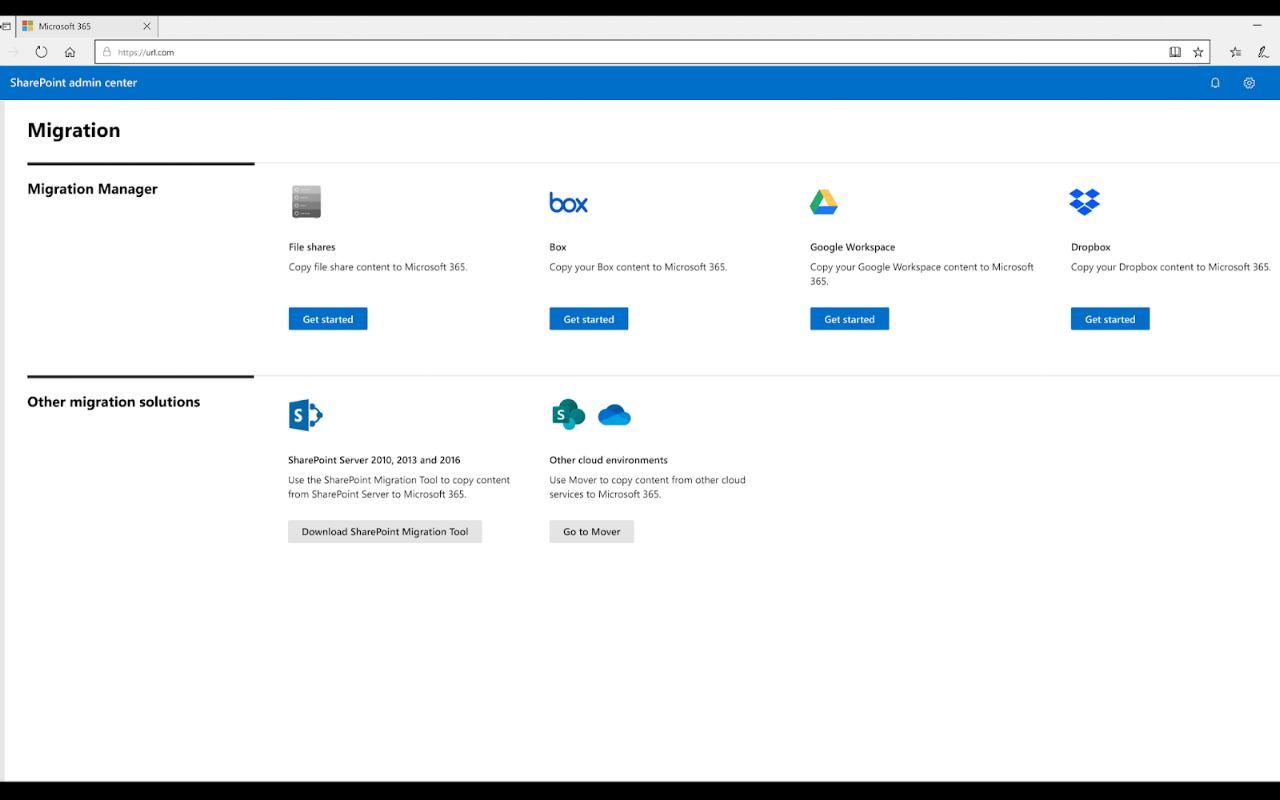Click the blue OneDrive cloud icon
This screenshot has height=800, width=1280.
[614, 415]
